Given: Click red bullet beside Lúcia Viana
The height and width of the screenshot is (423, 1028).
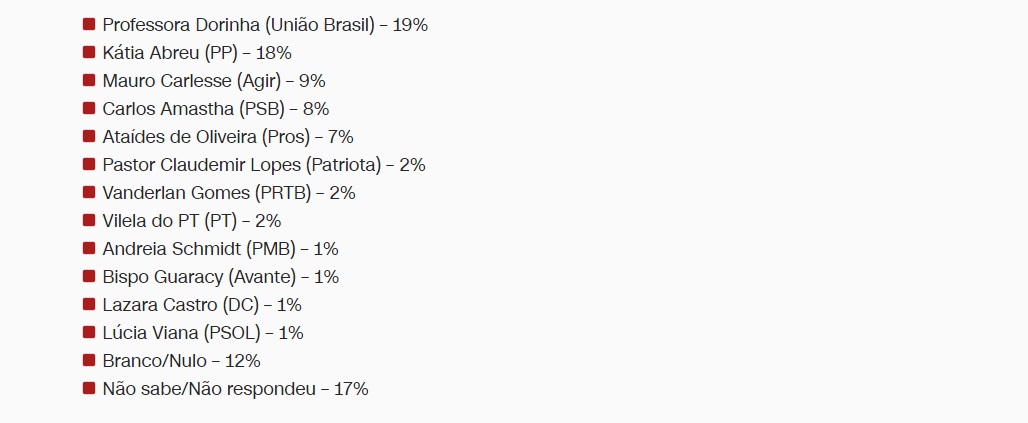Looking at the screenshot, I should pos(89,332).
